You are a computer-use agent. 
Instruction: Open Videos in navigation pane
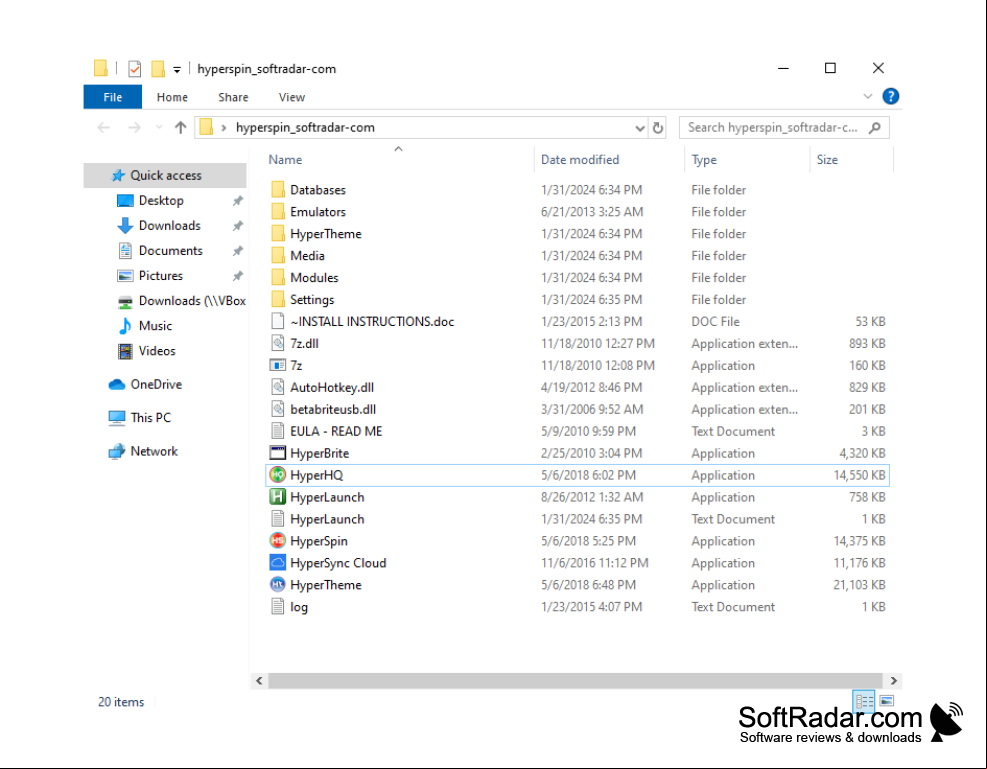coord(147,351)
